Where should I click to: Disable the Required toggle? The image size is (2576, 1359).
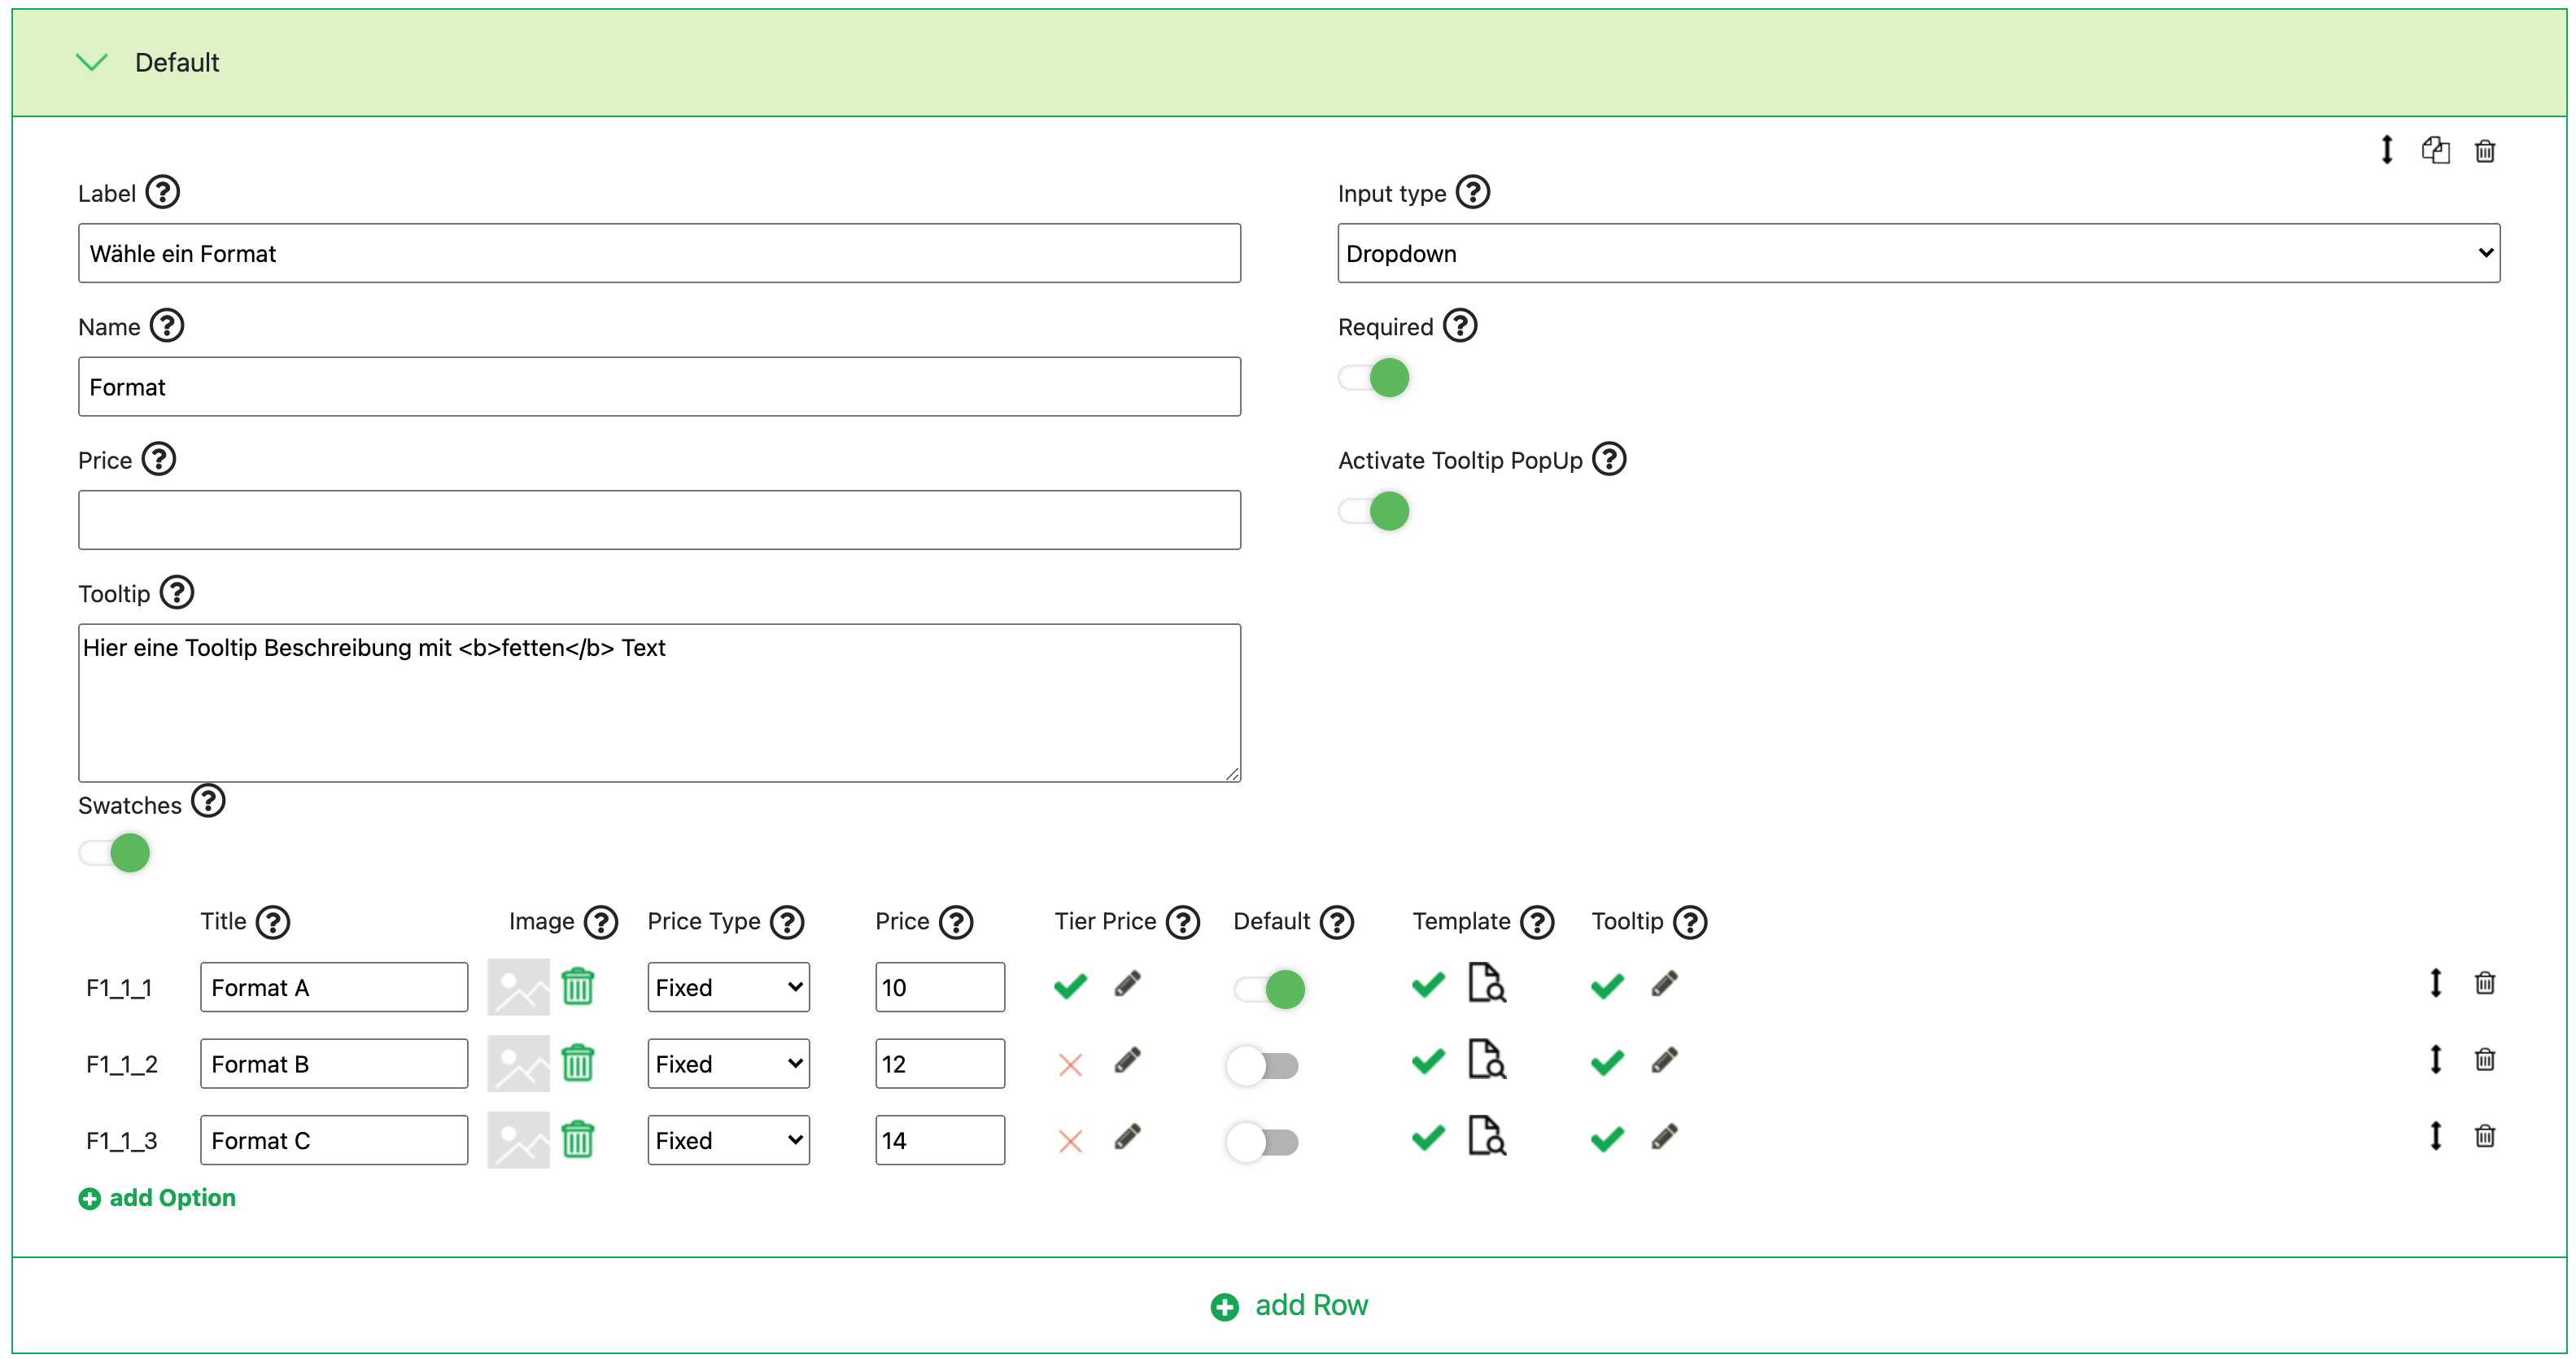1374,378
